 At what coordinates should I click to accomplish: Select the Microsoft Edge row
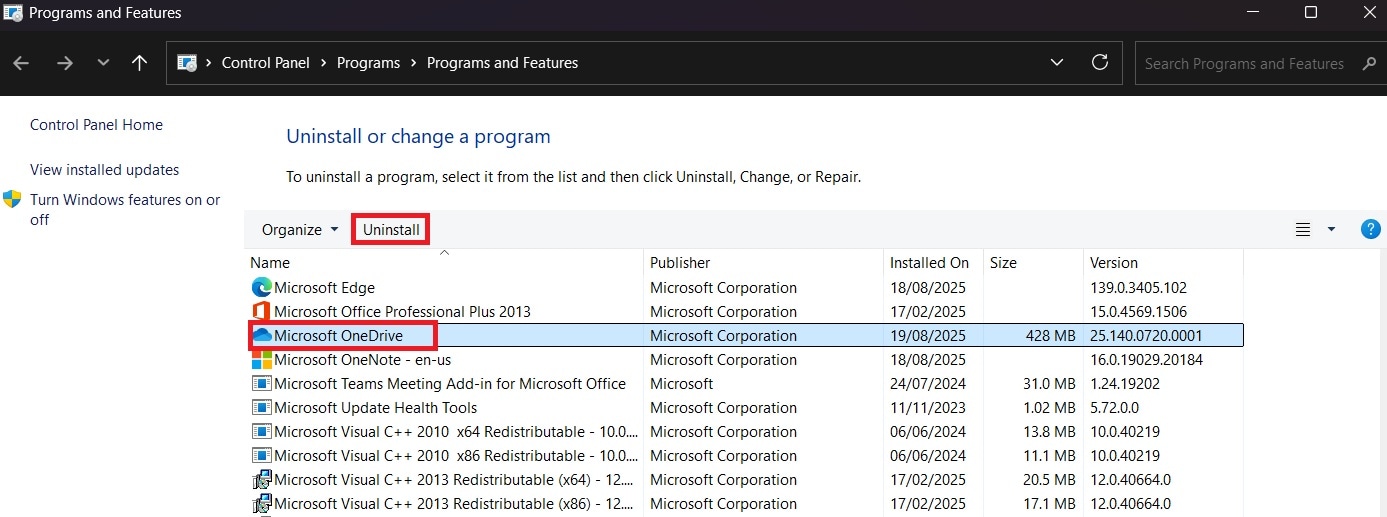[745, 288]
